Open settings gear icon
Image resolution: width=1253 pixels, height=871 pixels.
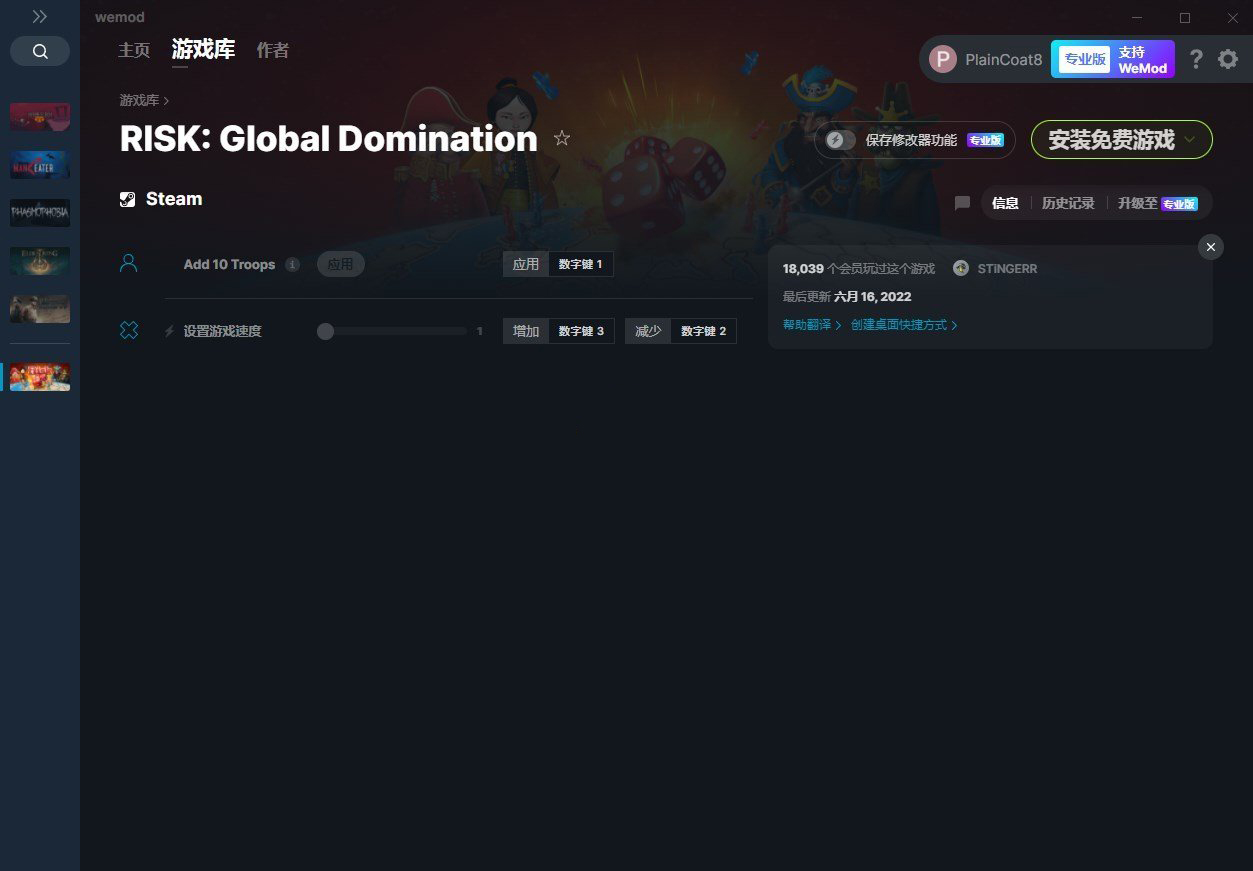tap(1228, 59)
